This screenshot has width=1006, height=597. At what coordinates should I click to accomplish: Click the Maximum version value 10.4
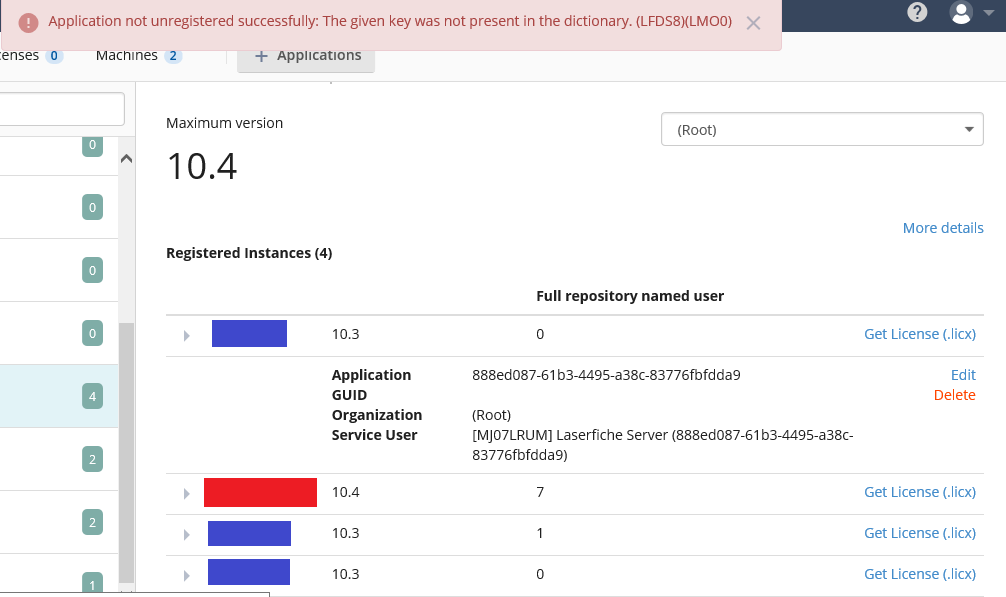pos(202,166)
